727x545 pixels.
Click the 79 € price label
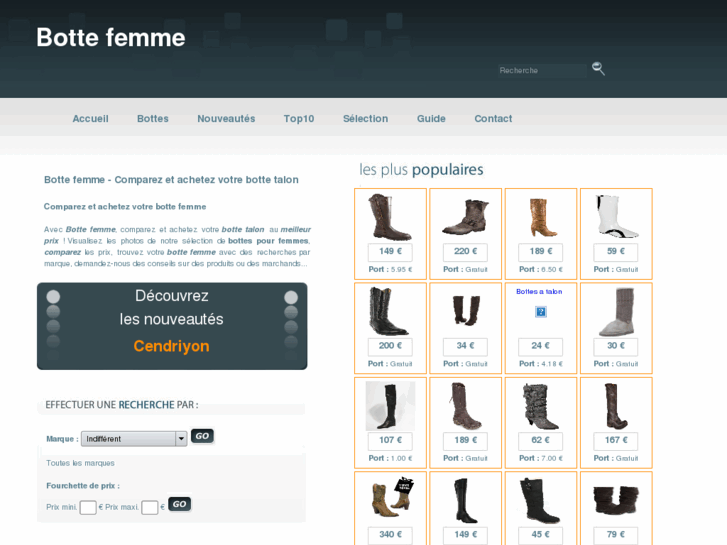(616, 535)
